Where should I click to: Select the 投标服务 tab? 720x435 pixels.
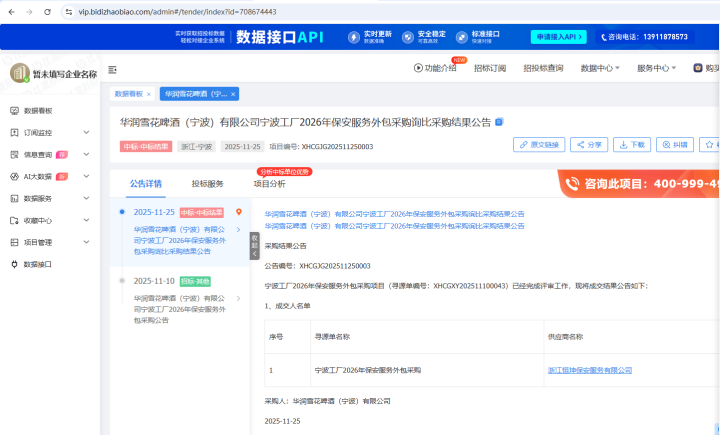click(208, 184)
